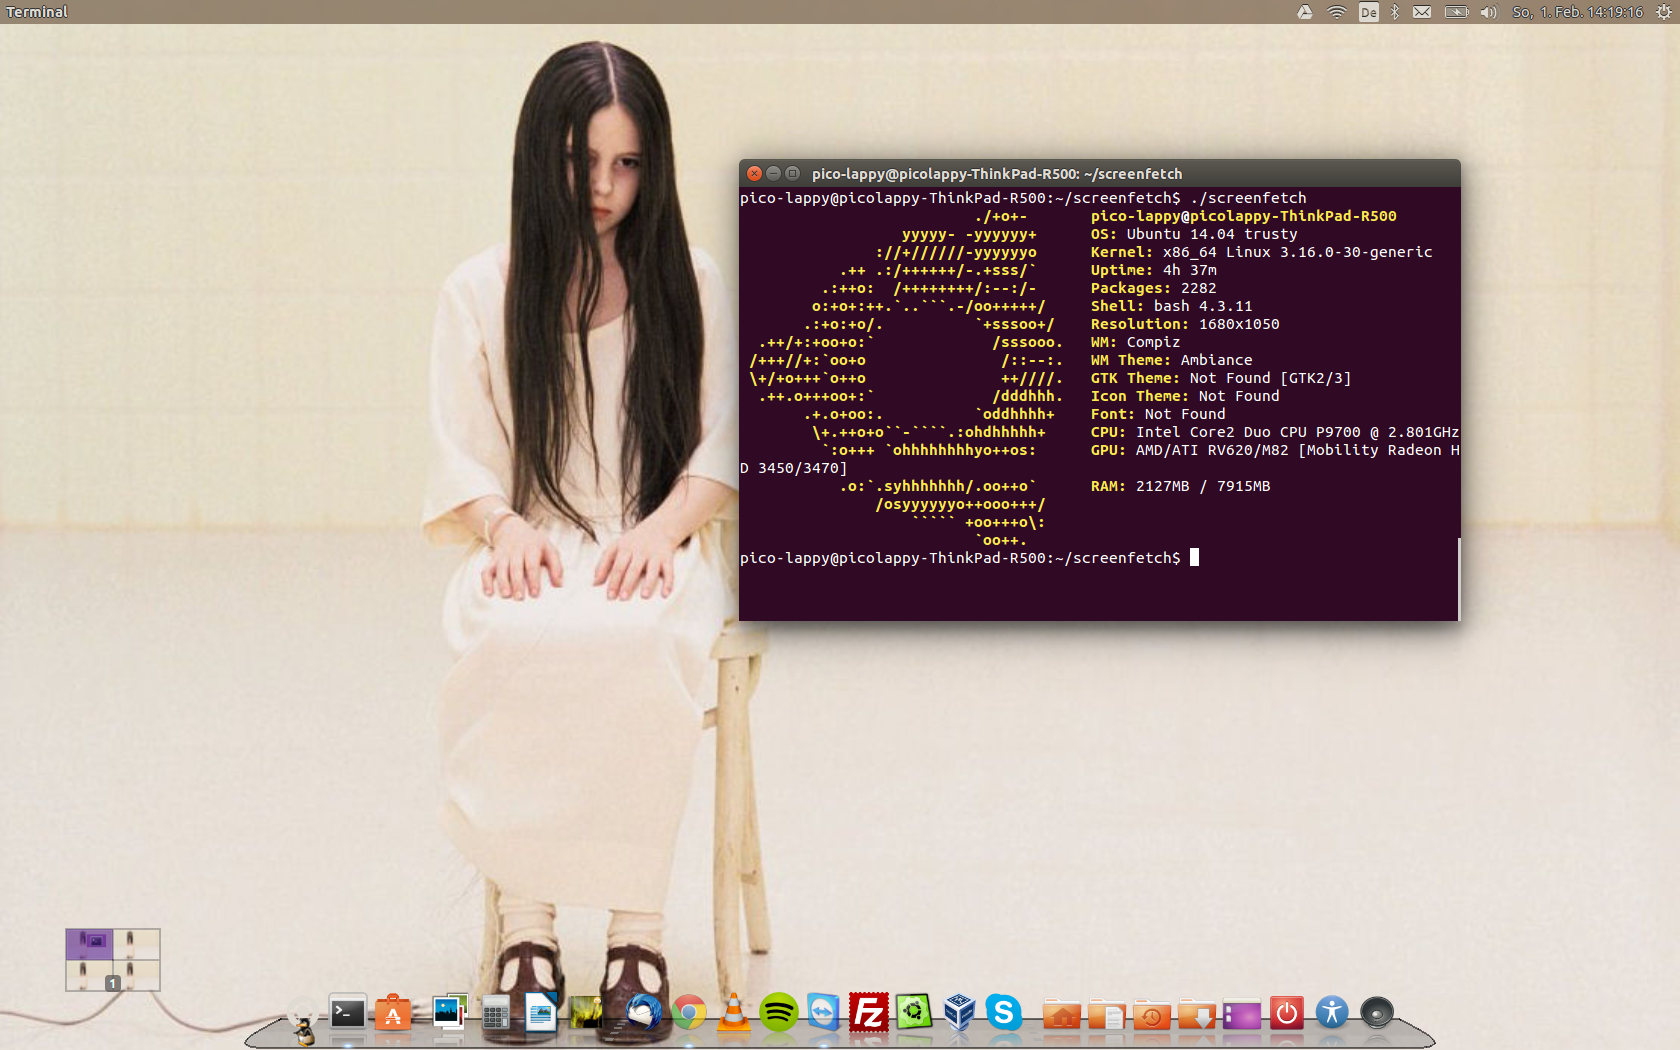Launch TeamViewer from the dock
The width and height of the screenshot is (1680, 1050).
pyautogui.click(x=823, y=1013)
